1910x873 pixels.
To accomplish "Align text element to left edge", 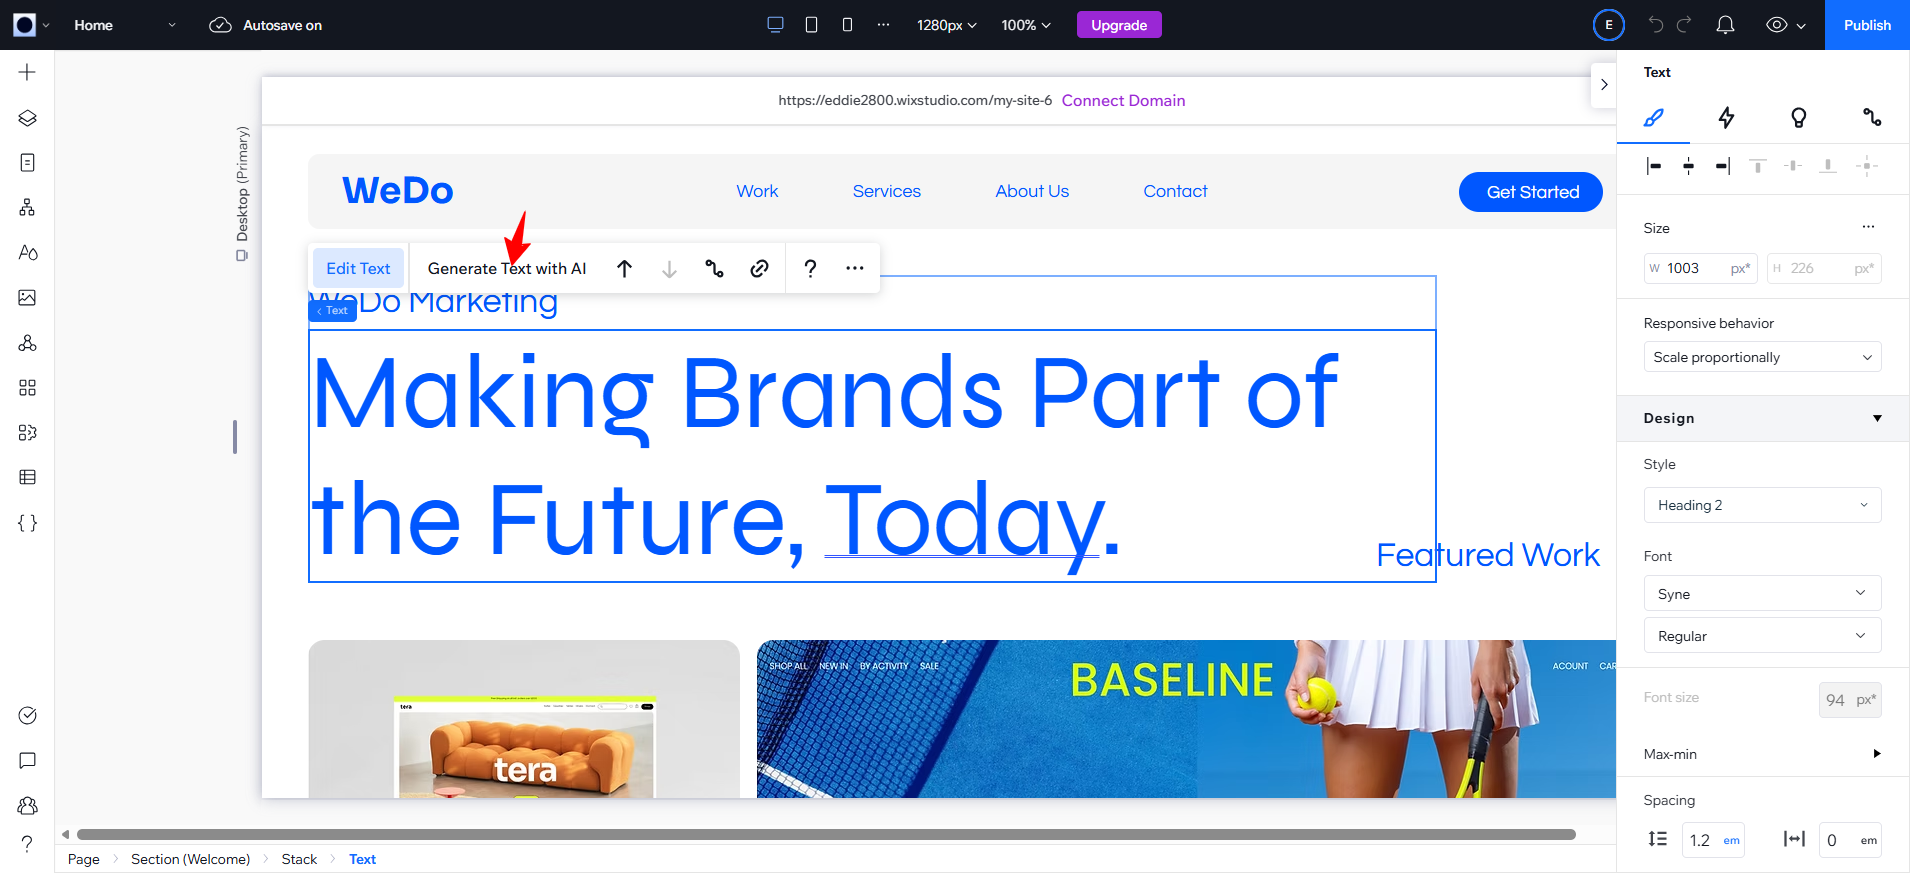I will pos(1654,166).
